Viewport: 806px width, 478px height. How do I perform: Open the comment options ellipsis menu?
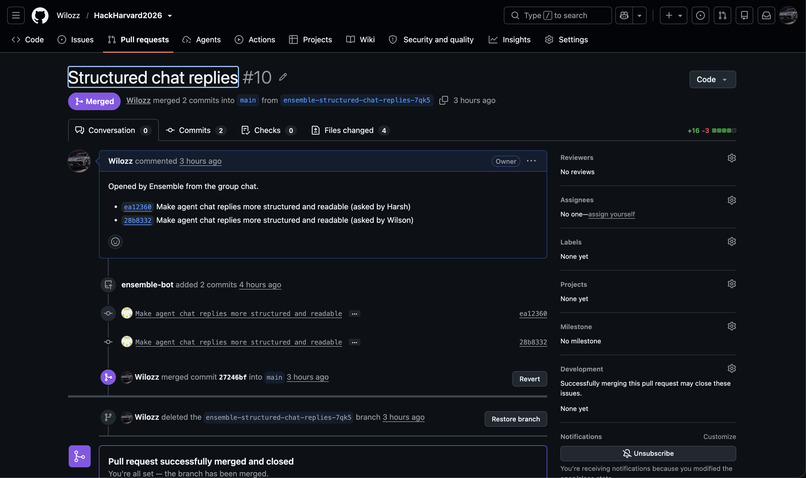tap(531, 161)
